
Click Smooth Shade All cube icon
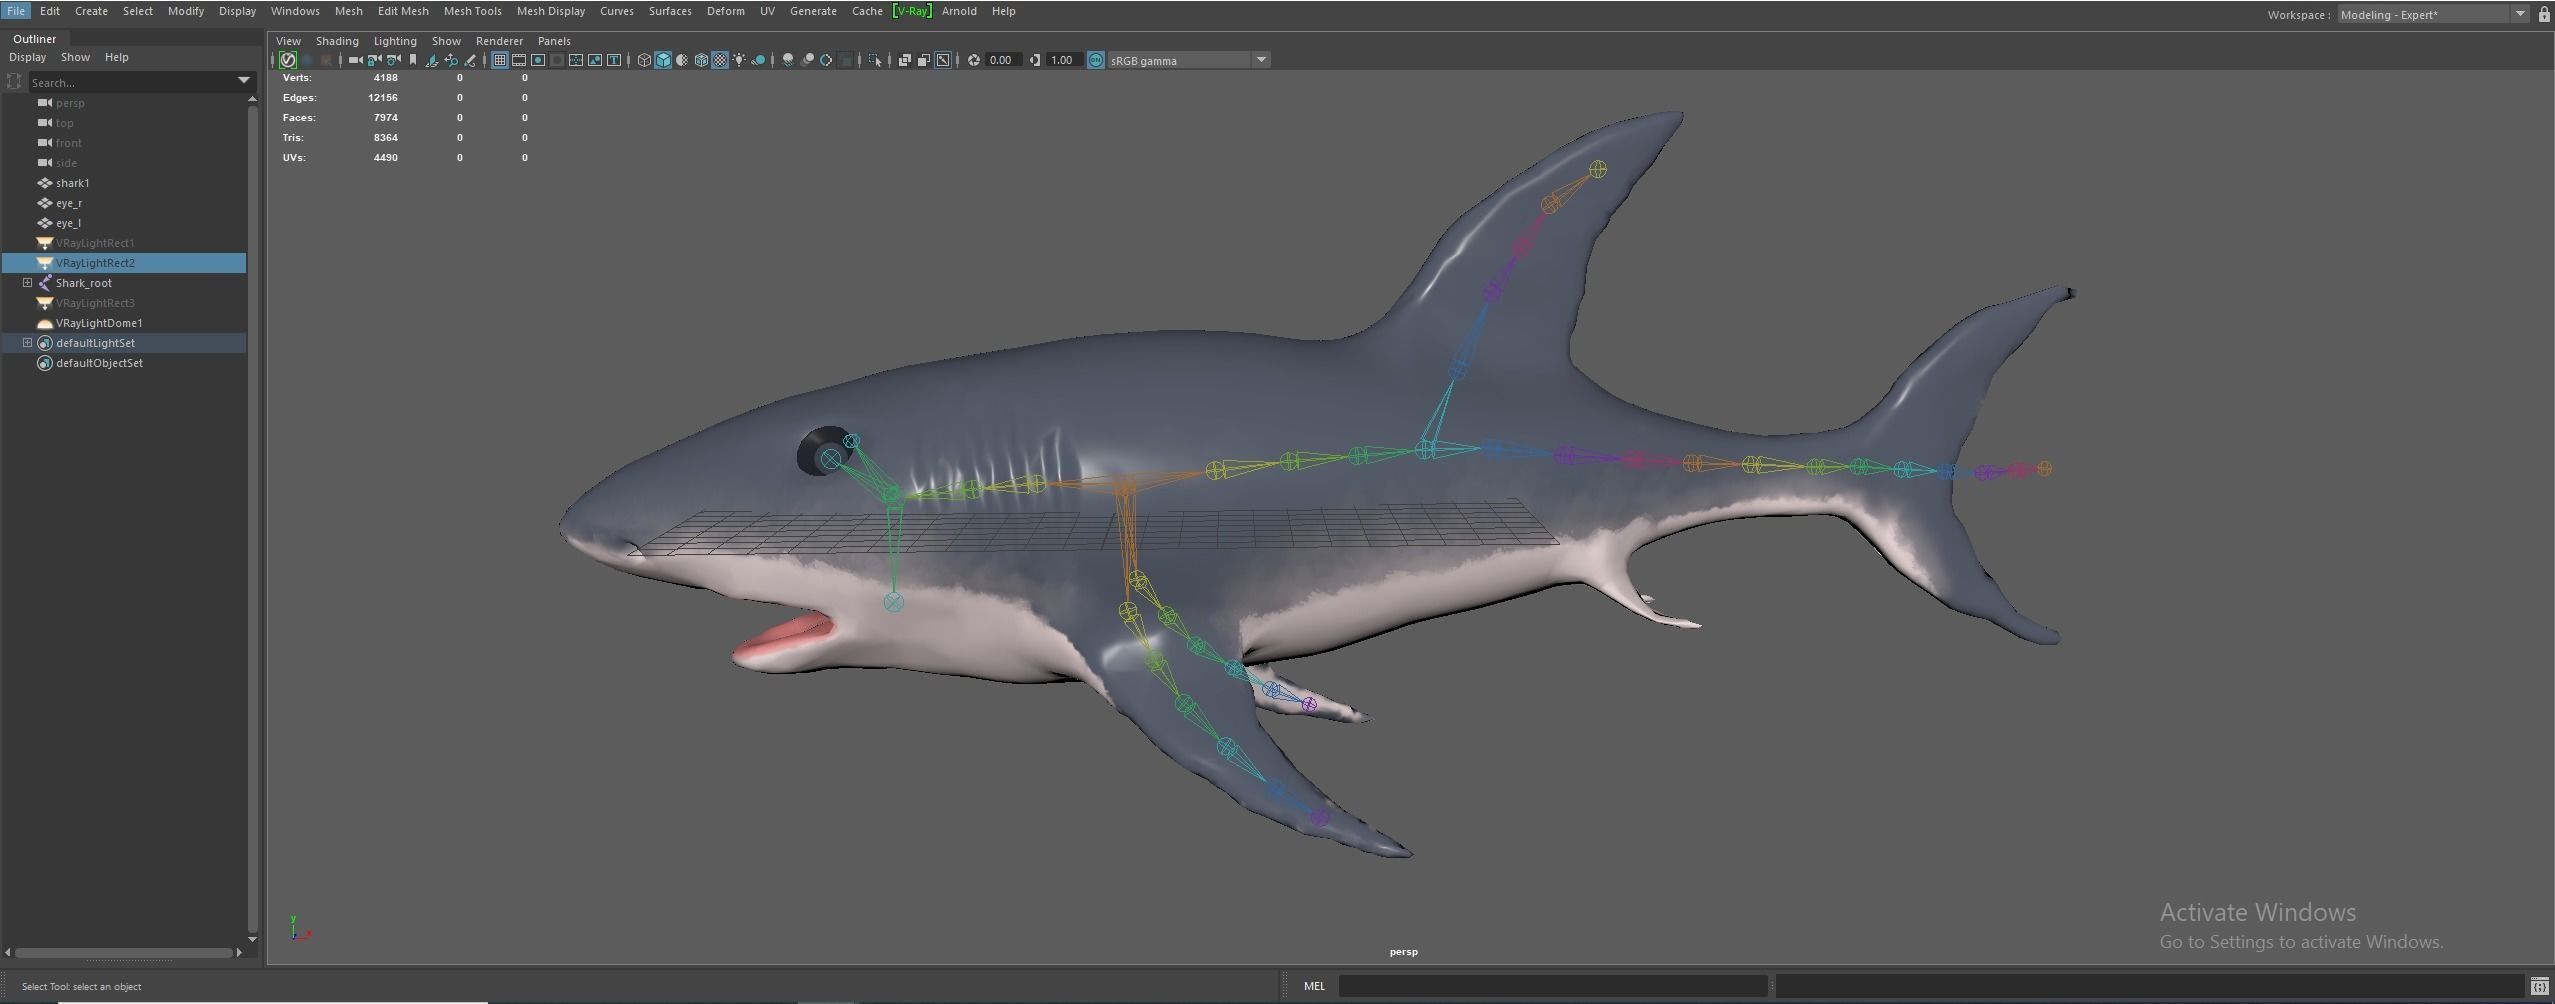pos(663,60)
